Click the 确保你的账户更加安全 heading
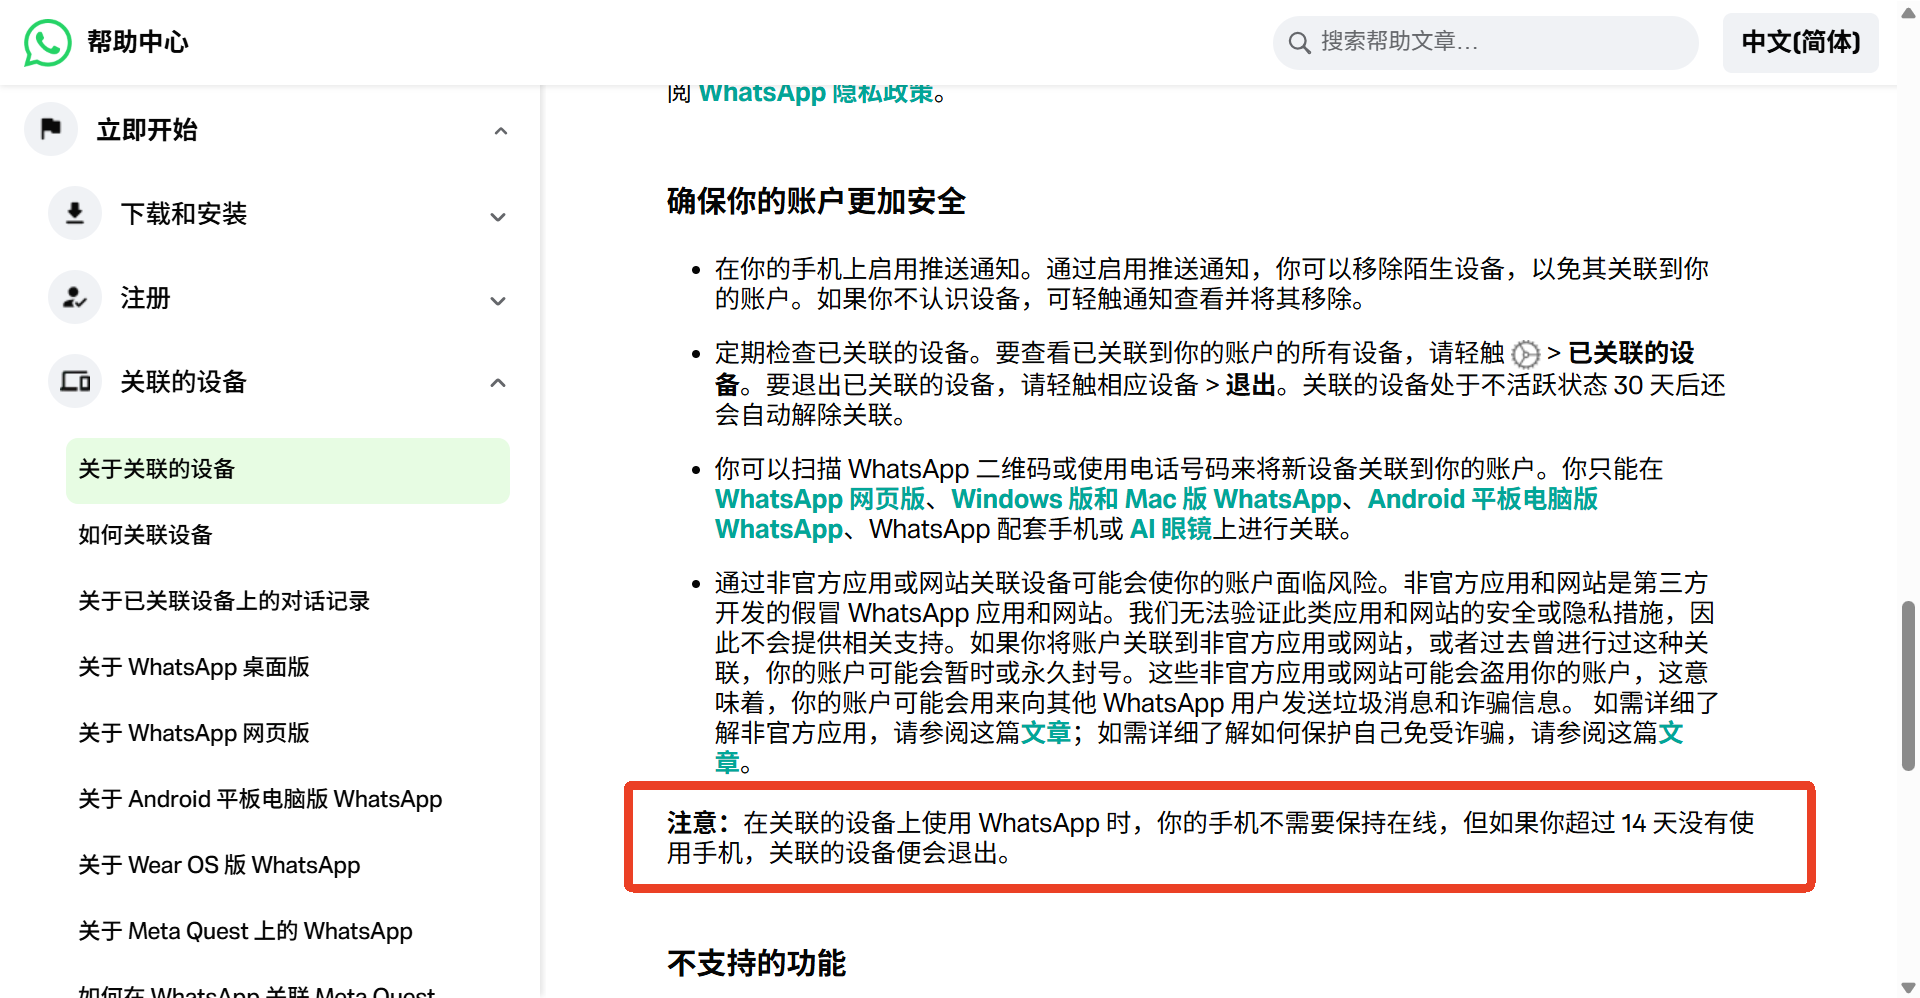This screenshot has height=998, width=1920. (x=816, y=202)
